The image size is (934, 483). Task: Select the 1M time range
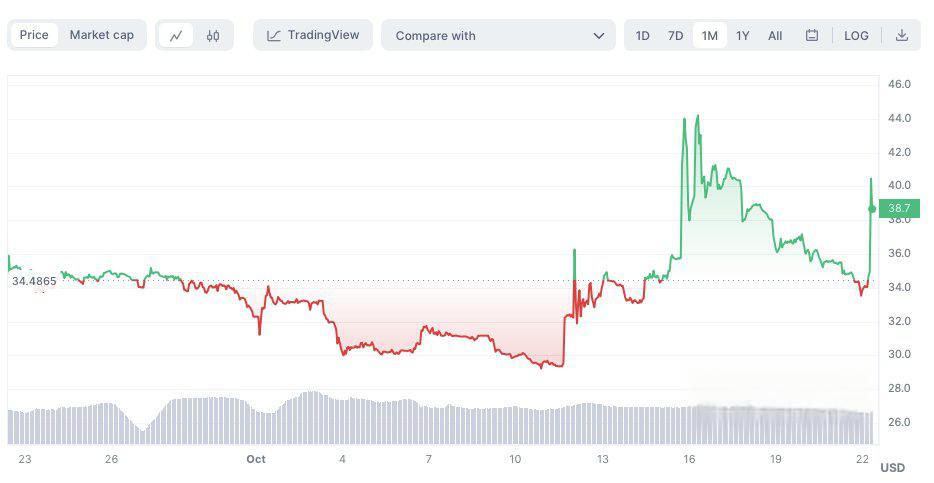(709, 36)
